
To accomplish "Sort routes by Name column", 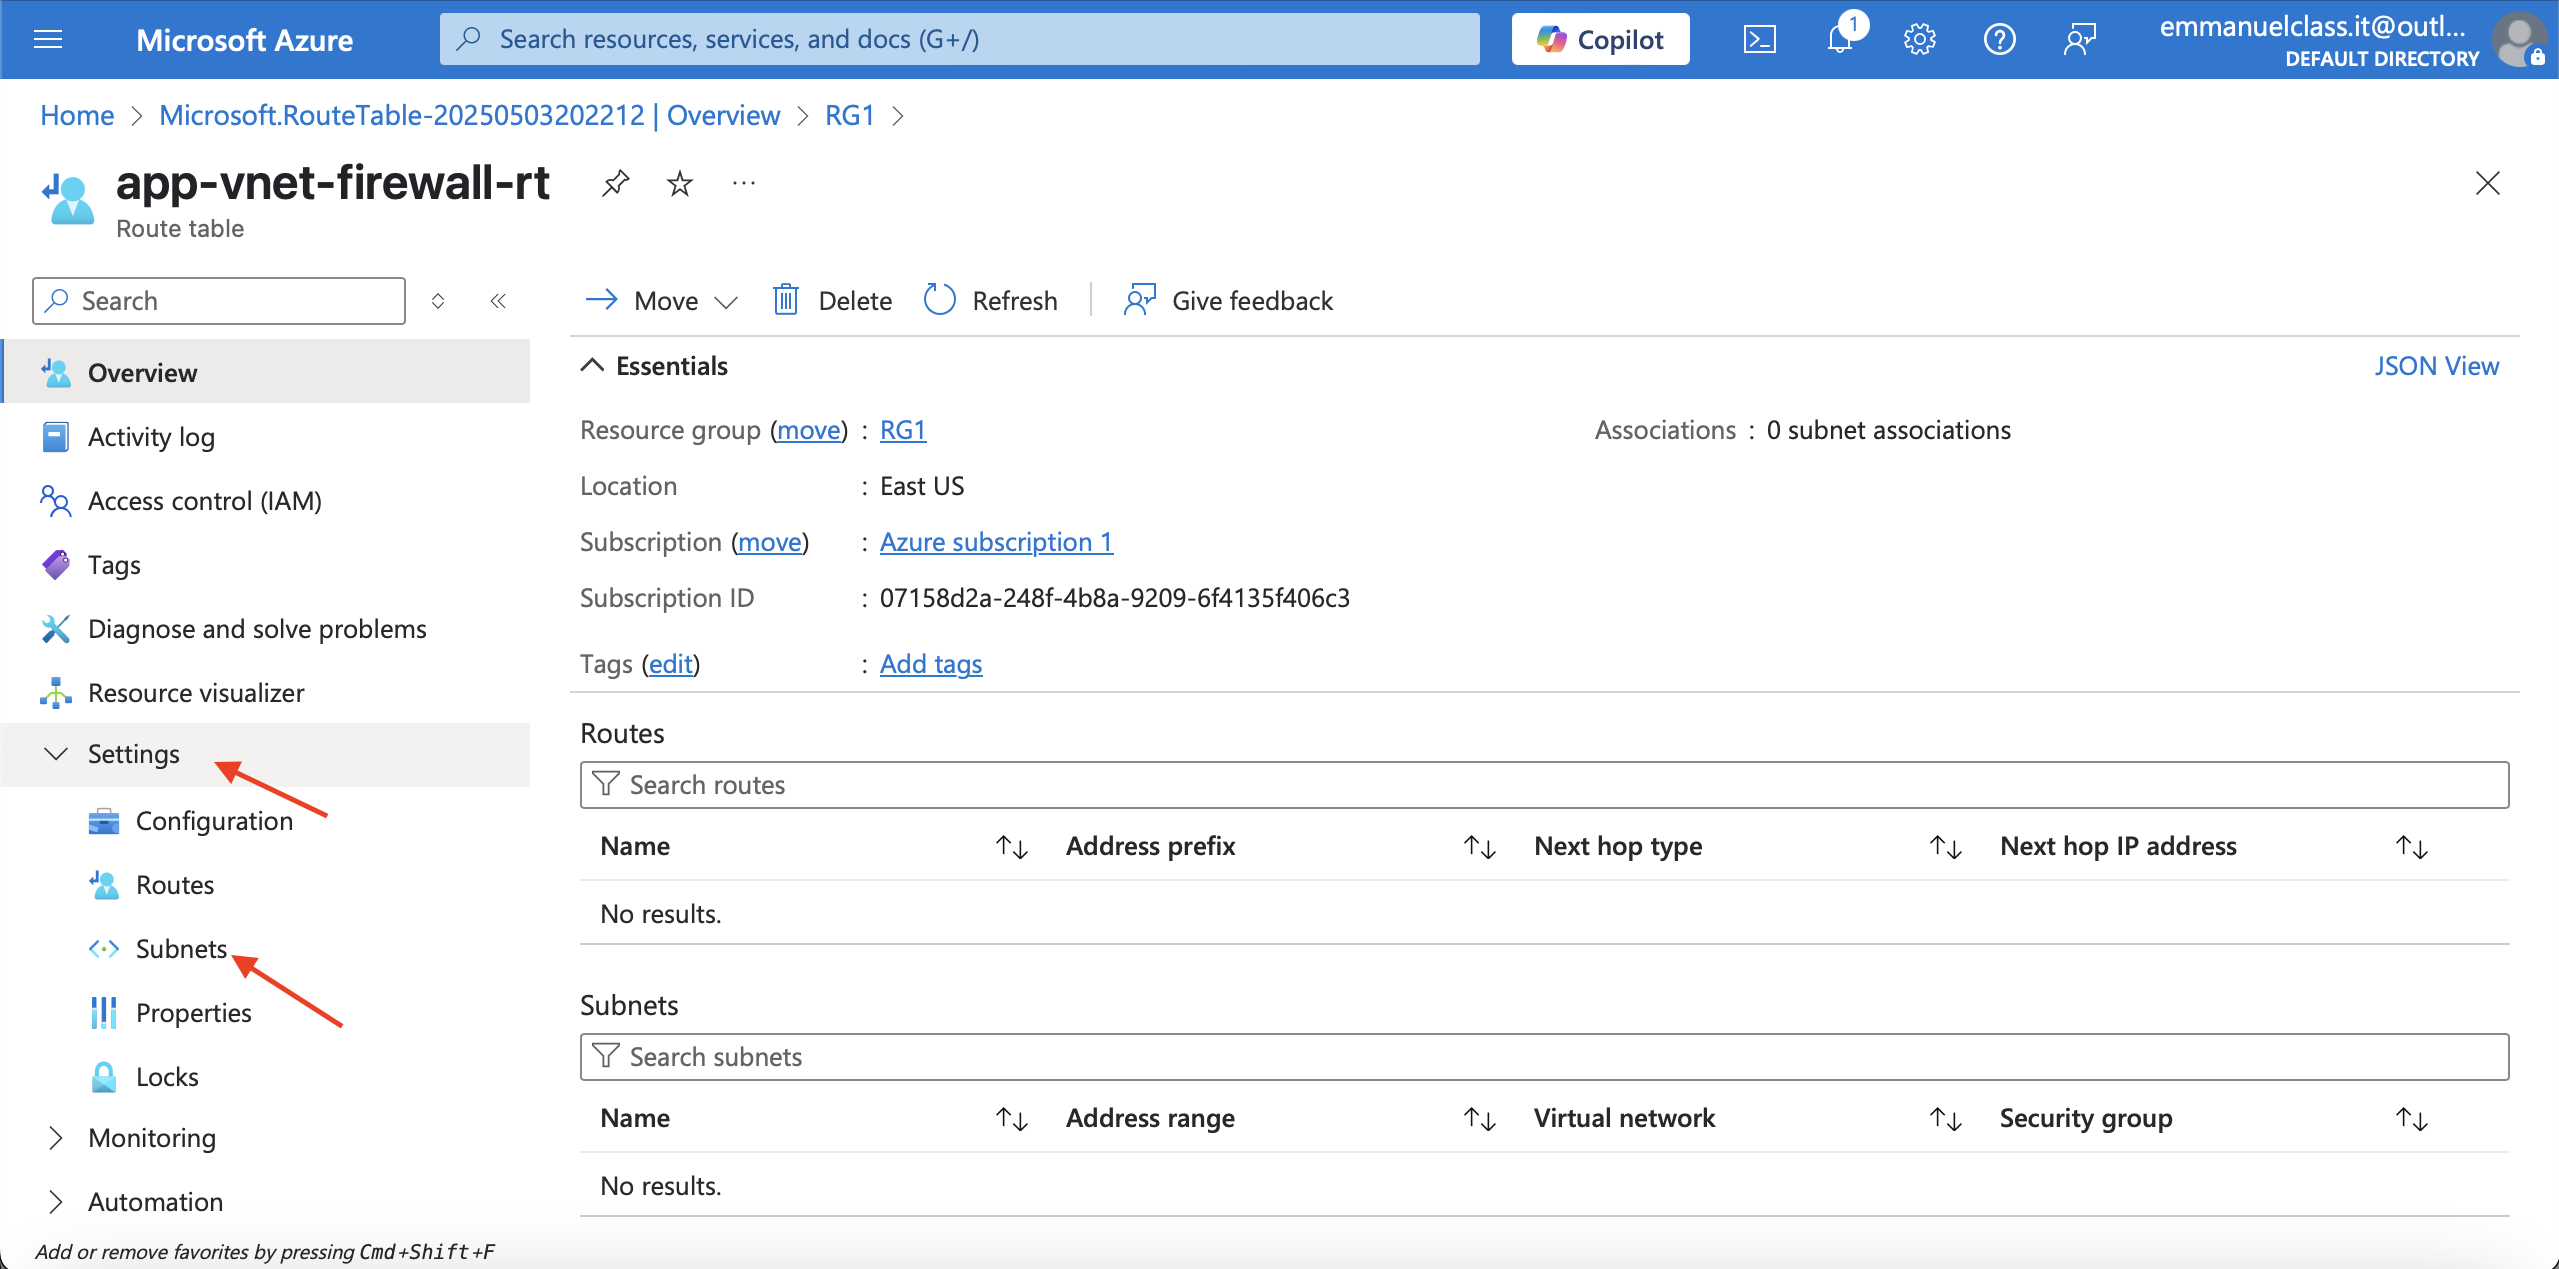I will tap(1012, 847).
